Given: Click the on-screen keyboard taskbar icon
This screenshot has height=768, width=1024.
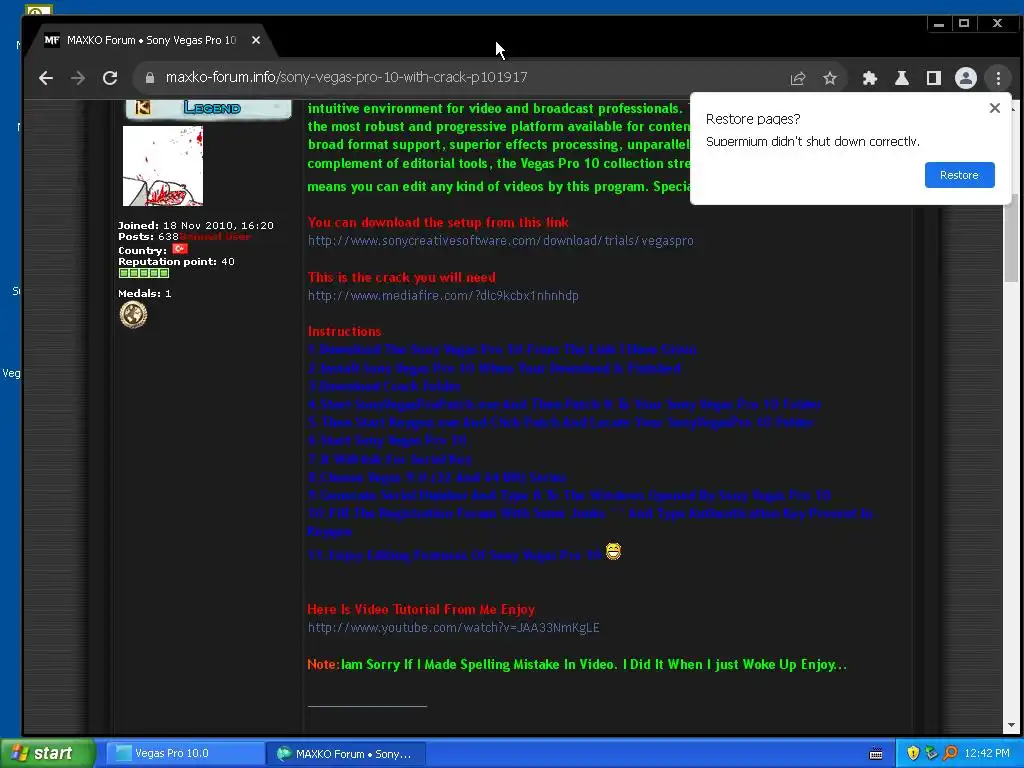Looking at the screenshot, I should pyautogui.click(x=876, y=754).
